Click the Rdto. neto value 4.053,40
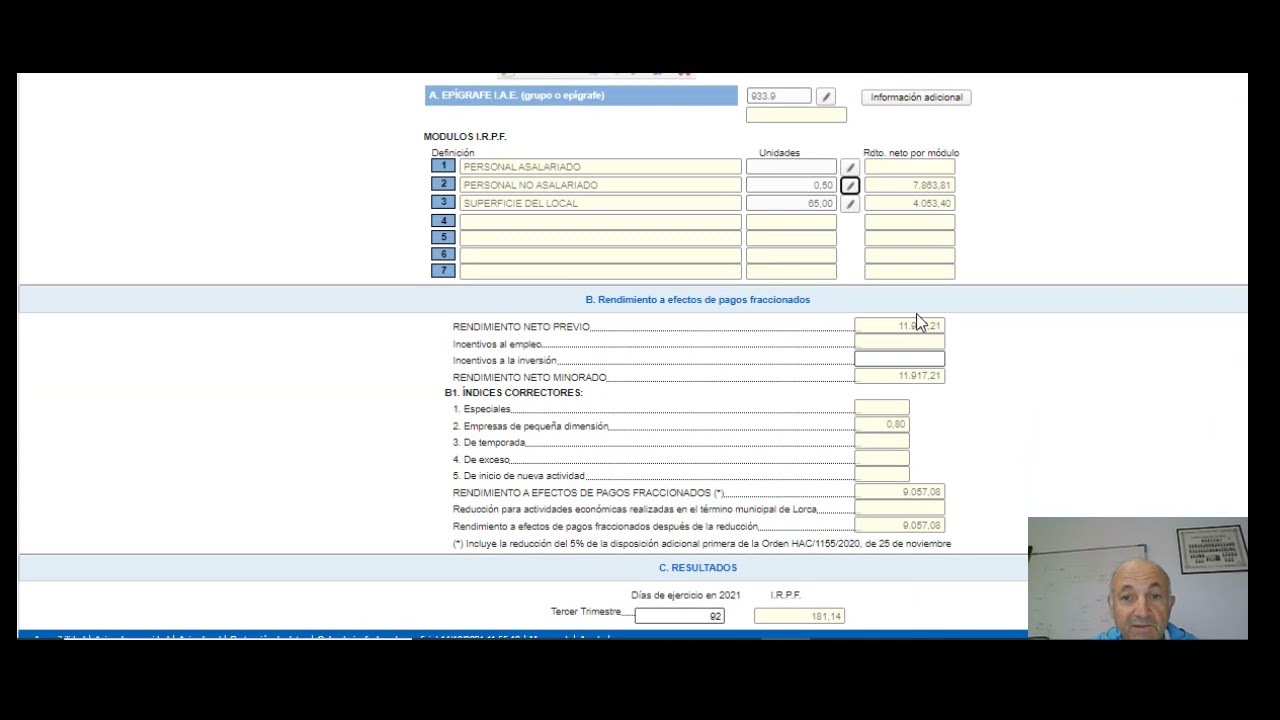This screenshot has width=1280, height=720. 909,203
